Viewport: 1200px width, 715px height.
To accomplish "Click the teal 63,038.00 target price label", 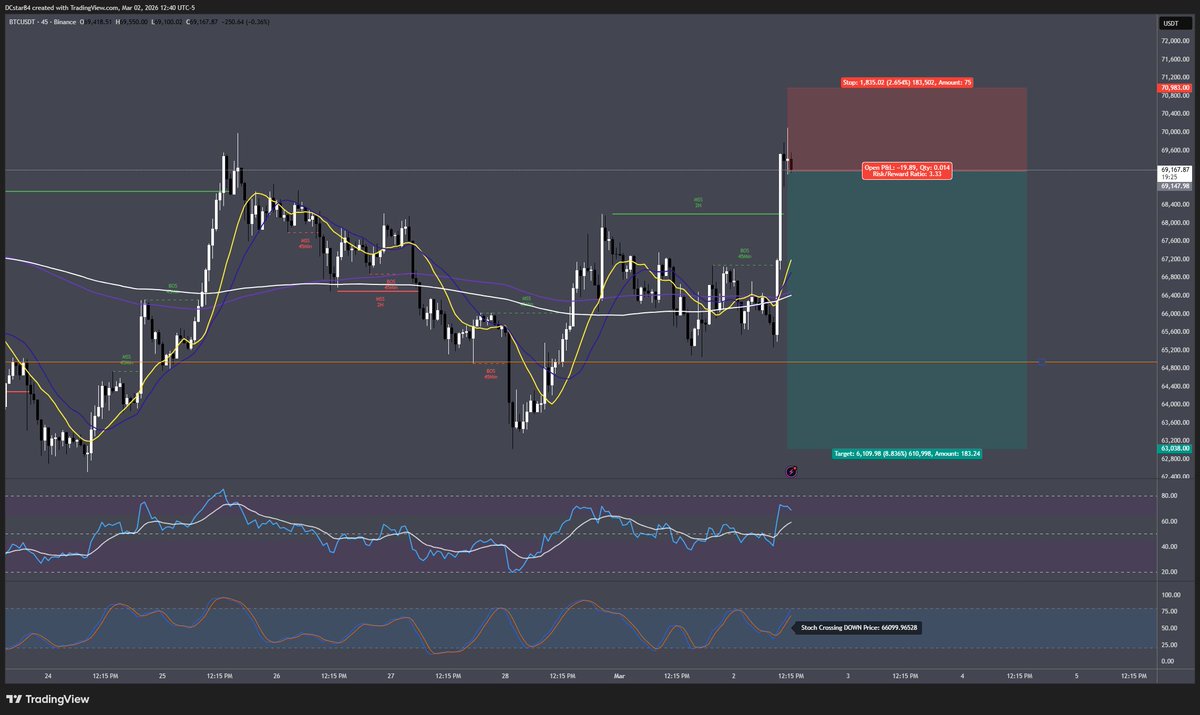I will (1174, 447).
